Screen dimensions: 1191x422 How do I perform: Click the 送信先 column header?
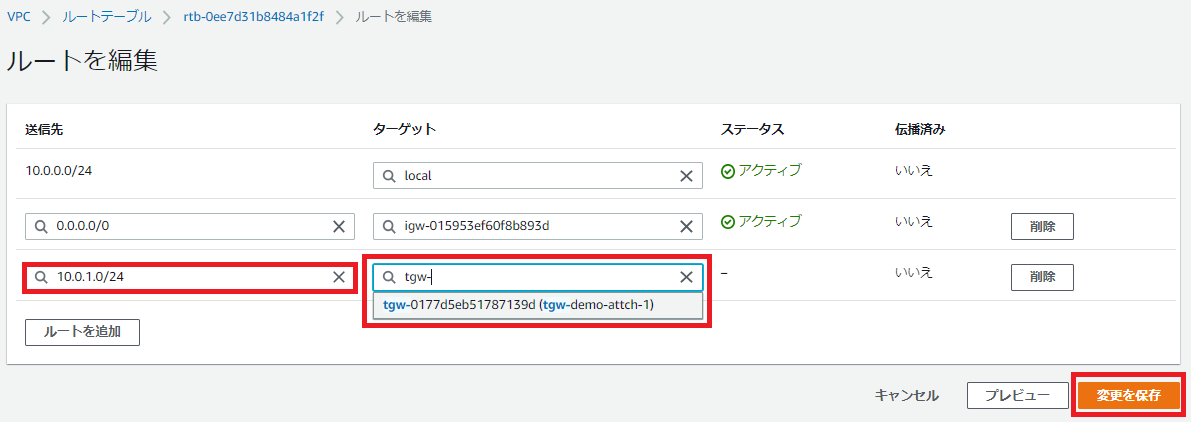[x=44, y=129]
